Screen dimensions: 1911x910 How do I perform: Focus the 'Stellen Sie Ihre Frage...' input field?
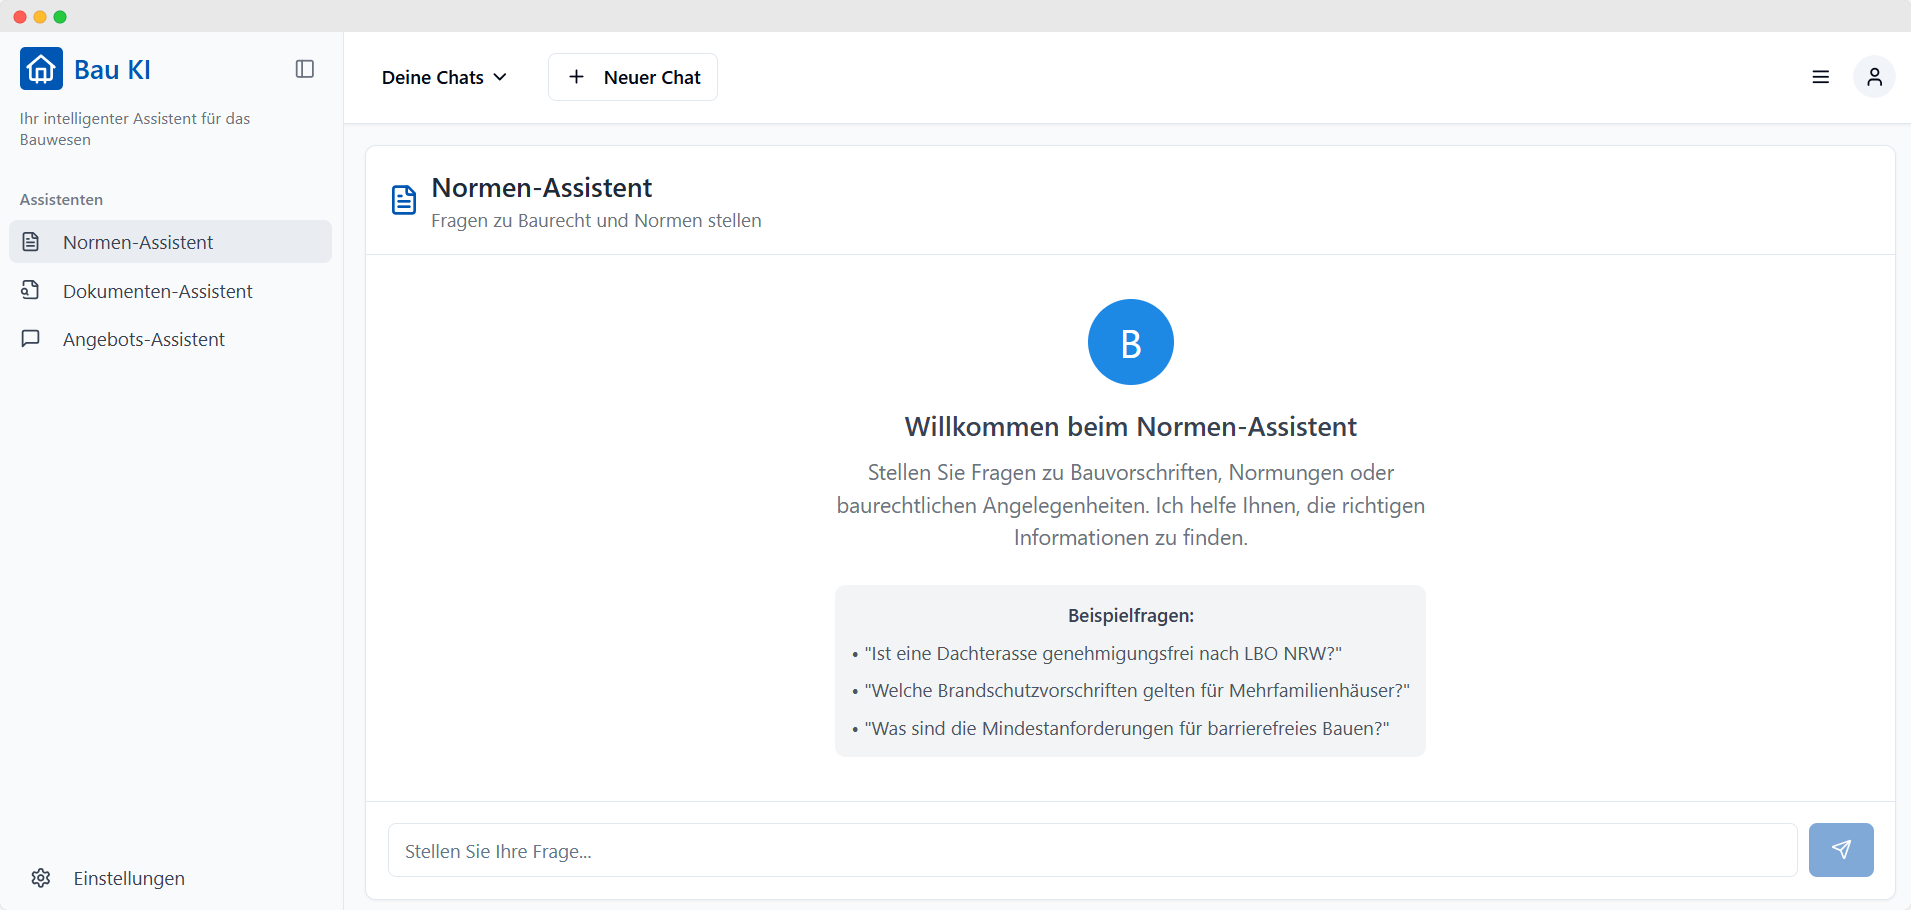click(x=1092, y=851)
